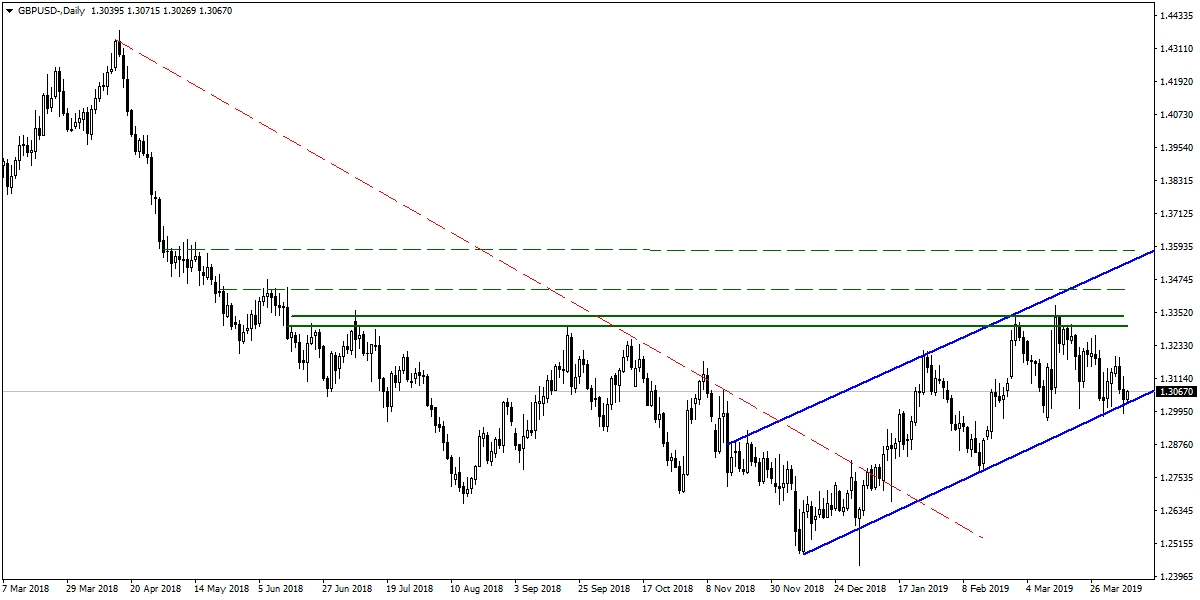Viewport: 1200px width, 600px height.
Task: Click the 1.31140 price scale label
Action: point(1178,379)
